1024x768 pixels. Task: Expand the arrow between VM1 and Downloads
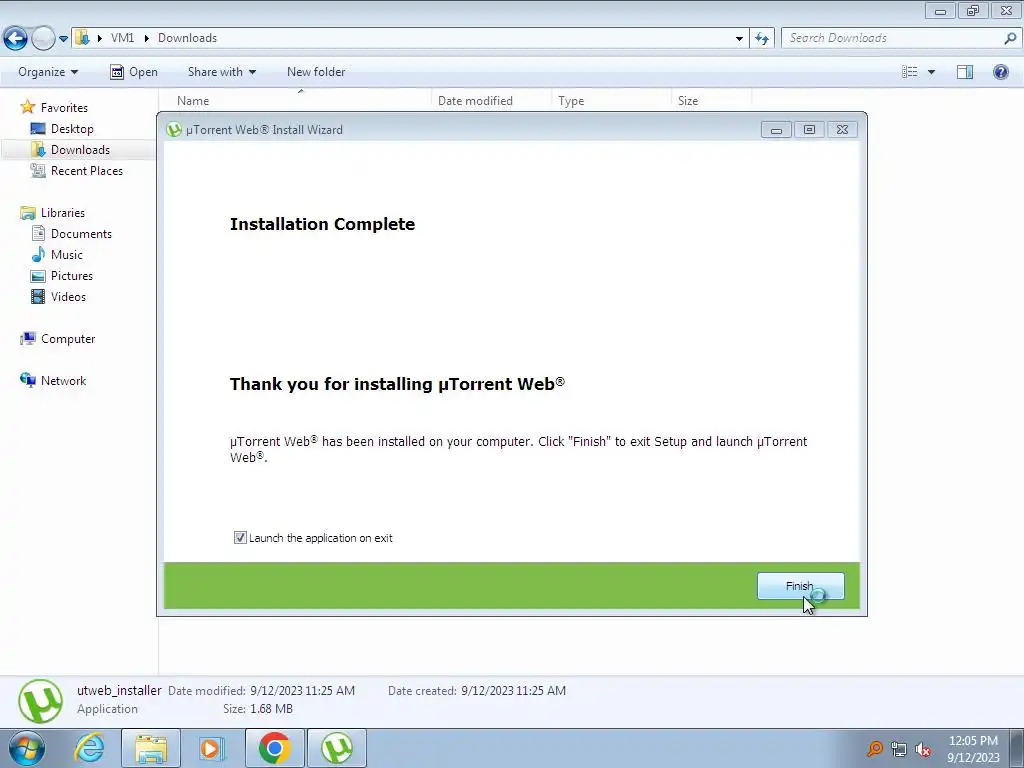pos(146,39)
